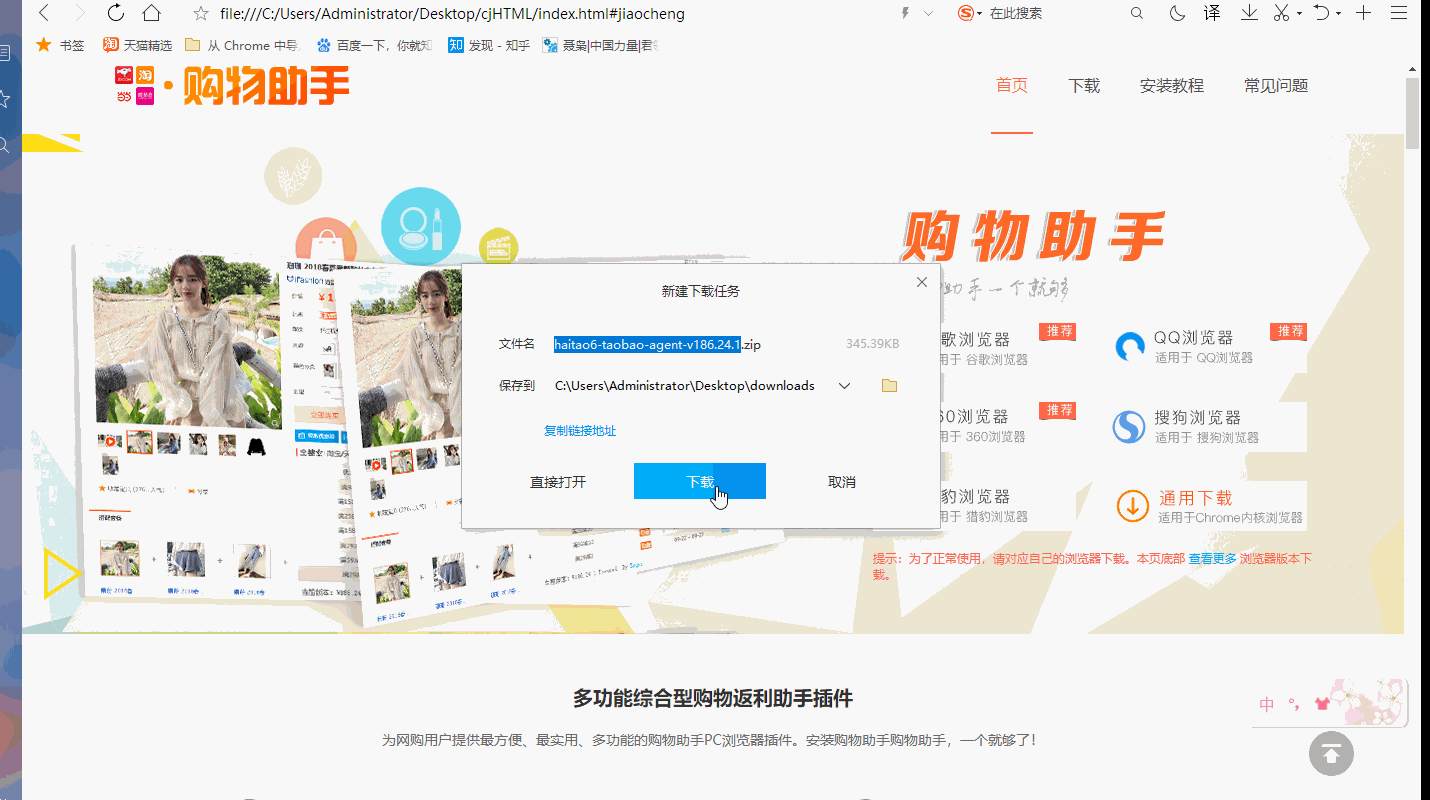Viewport: 1430px width, 800px height.
Task: Go back with the browser back arrow
Action: (44, 13)
